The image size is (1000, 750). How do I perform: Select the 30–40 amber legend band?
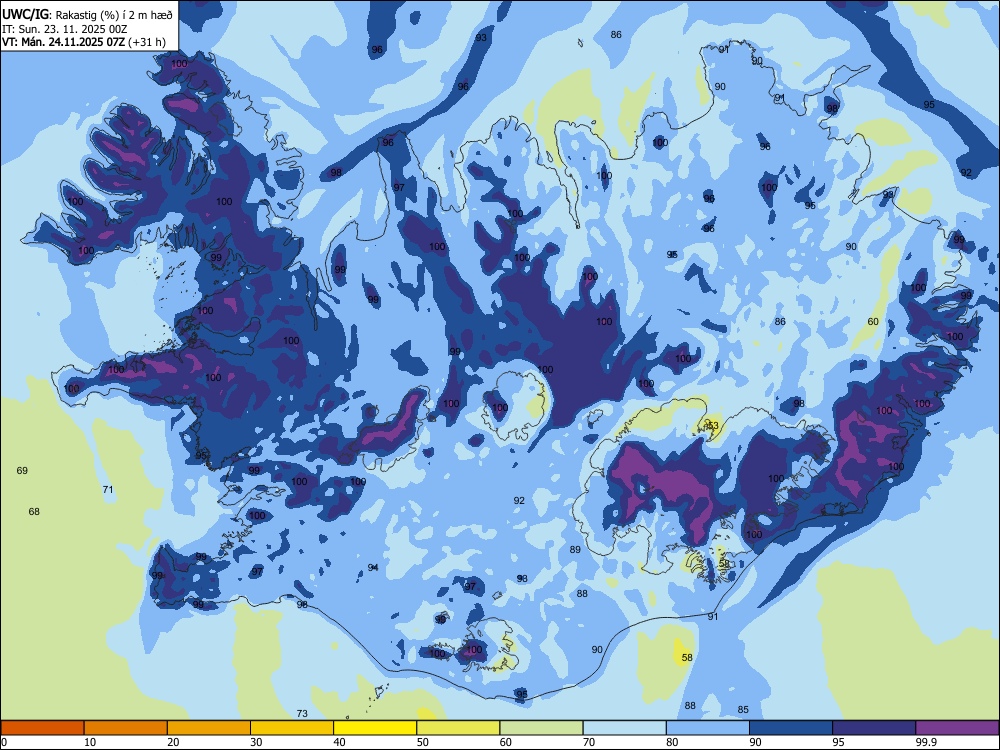coord(292,728)
